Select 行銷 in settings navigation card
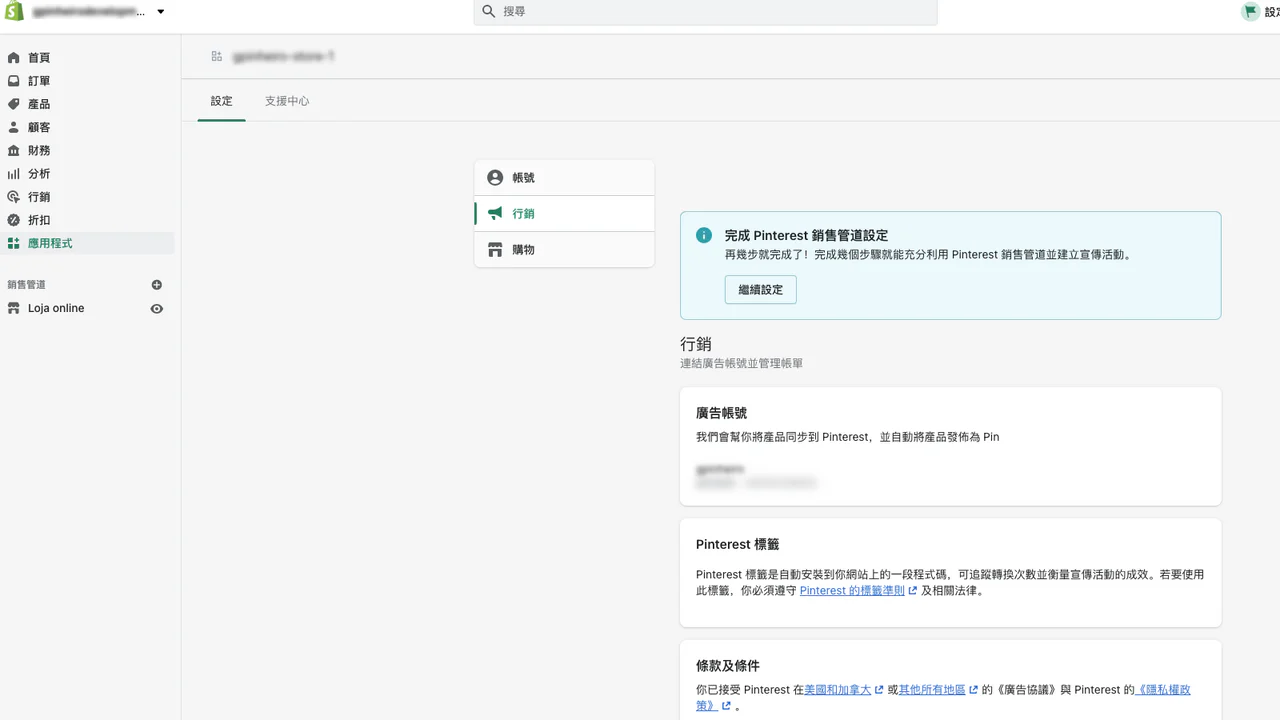 564,214
